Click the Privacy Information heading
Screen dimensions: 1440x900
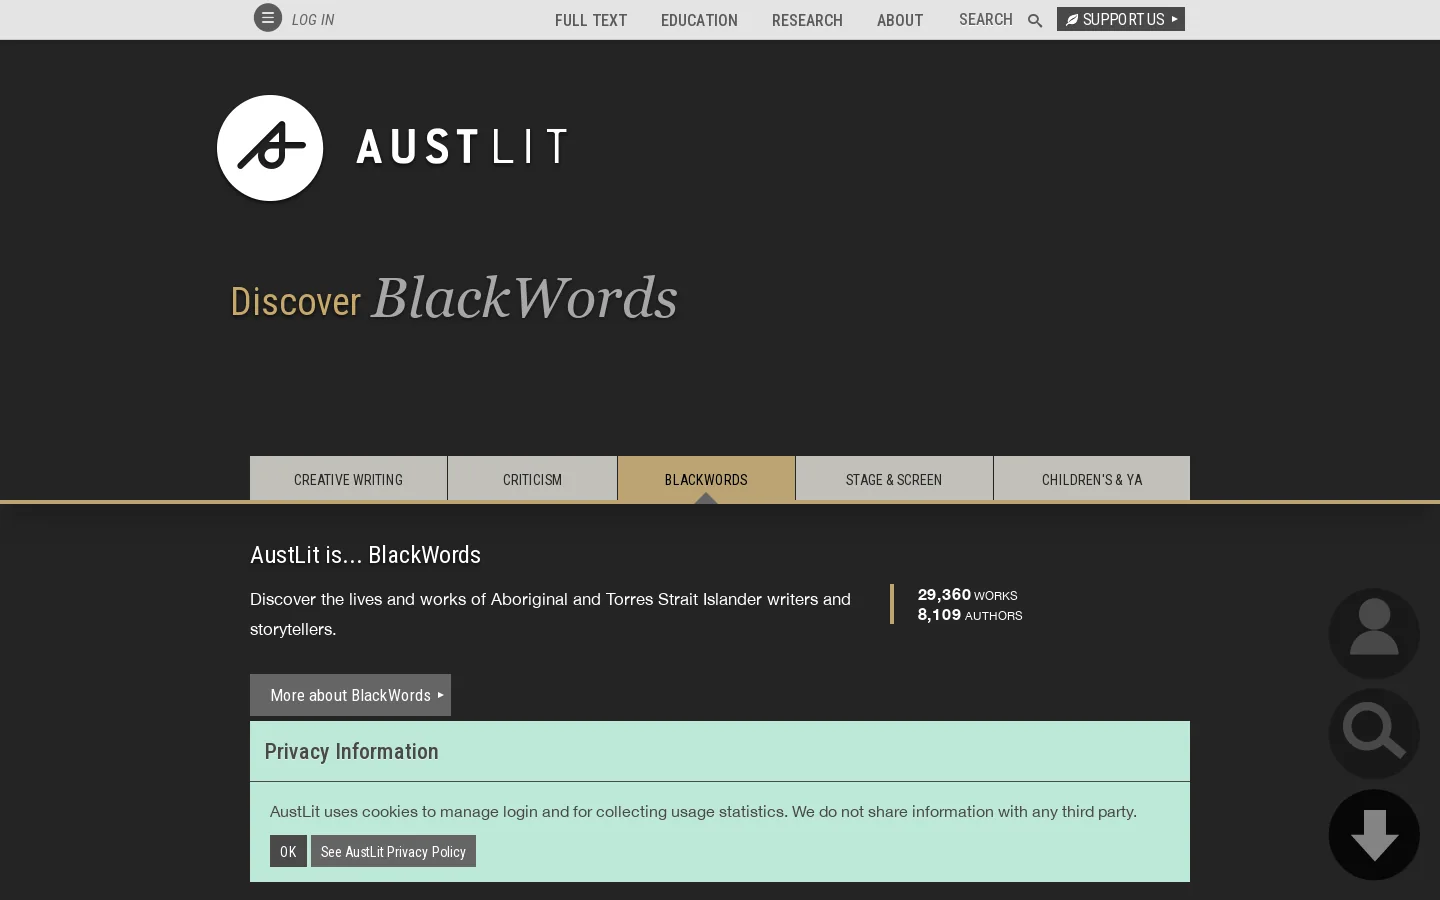(351, 751)
